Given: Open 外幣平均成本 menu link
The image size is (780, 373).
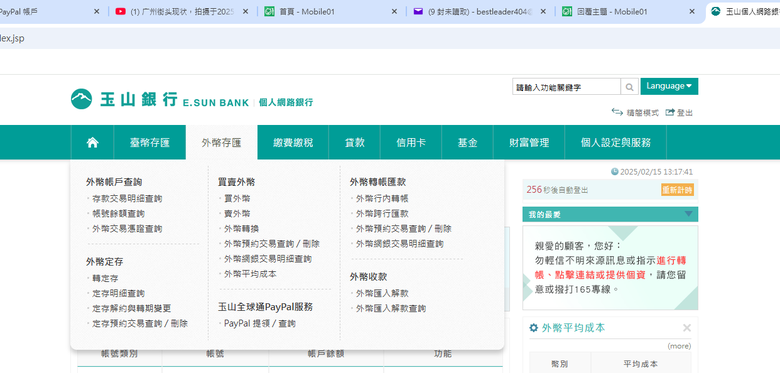Looking at the screenshot, I should pos(250,274).
